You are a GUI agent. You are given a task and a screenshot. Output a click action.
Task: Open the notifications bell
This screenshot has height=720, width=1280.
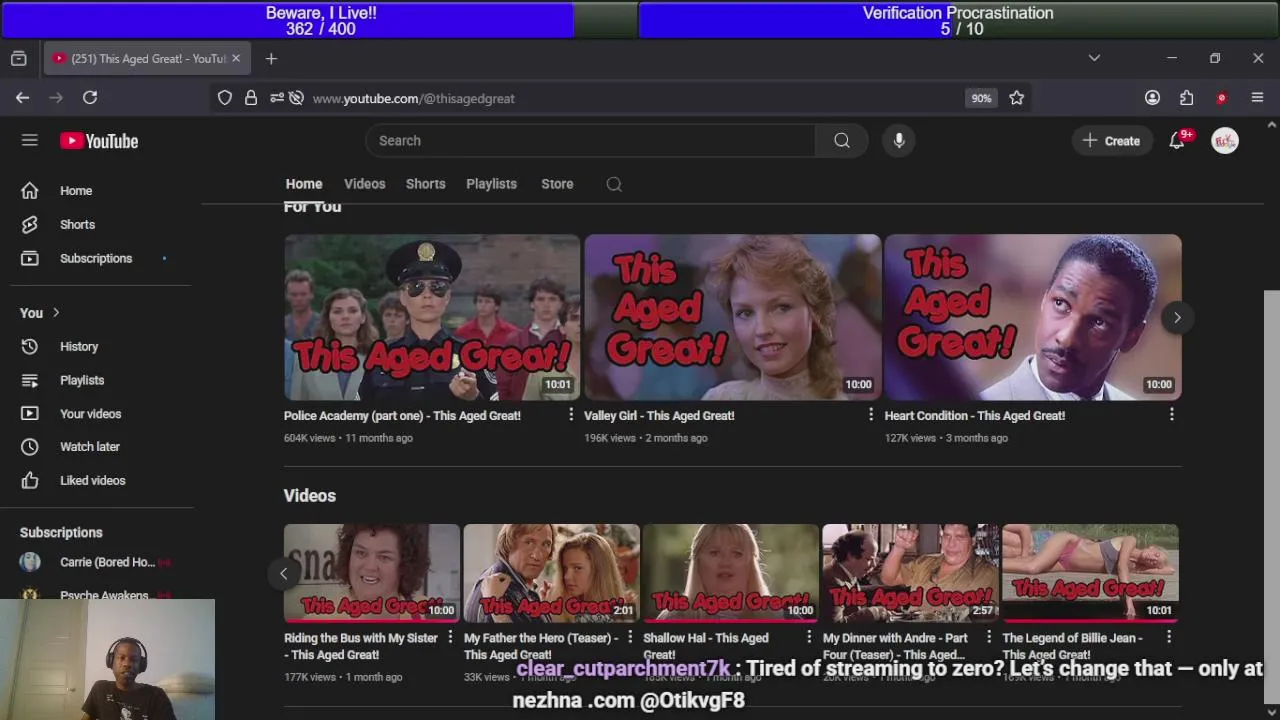(1177, 141)
